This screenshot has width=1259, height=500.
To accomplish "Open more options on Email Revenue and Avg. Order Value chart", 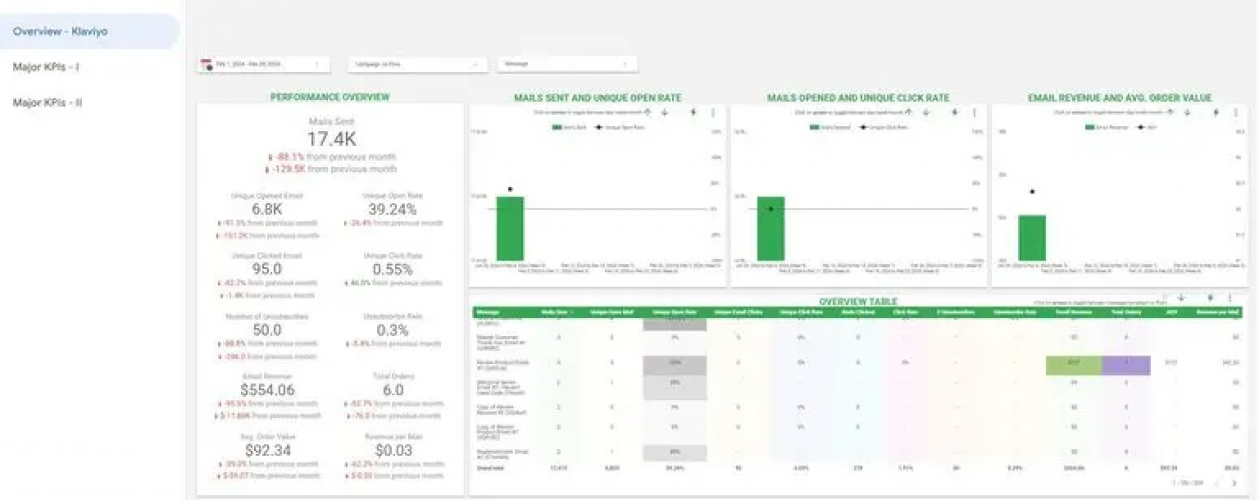I will tap(1235, 112).
